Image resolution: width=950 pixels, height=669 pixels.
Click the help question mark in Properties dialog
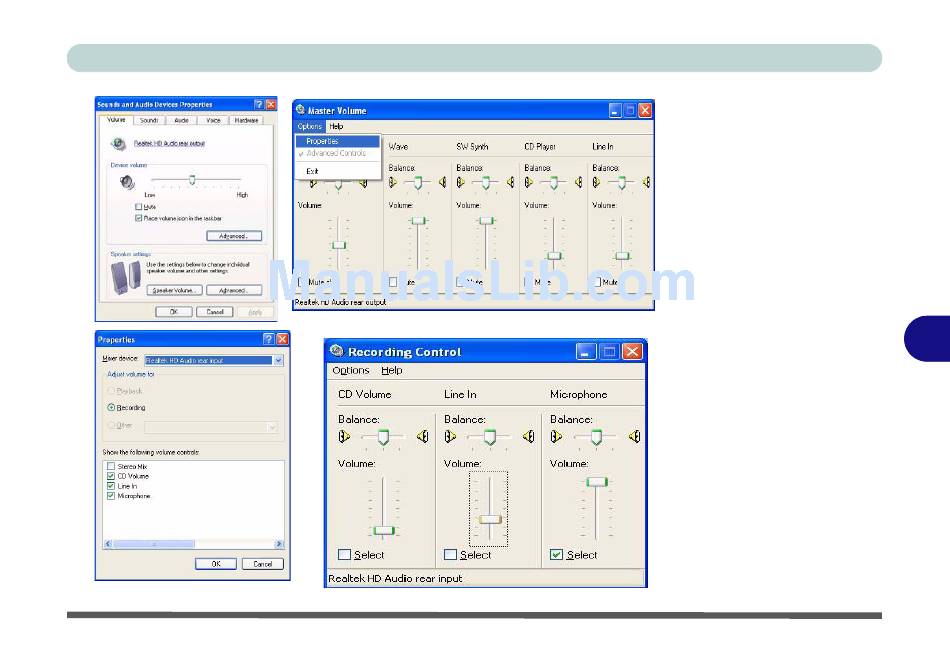(x=268, y=340)
